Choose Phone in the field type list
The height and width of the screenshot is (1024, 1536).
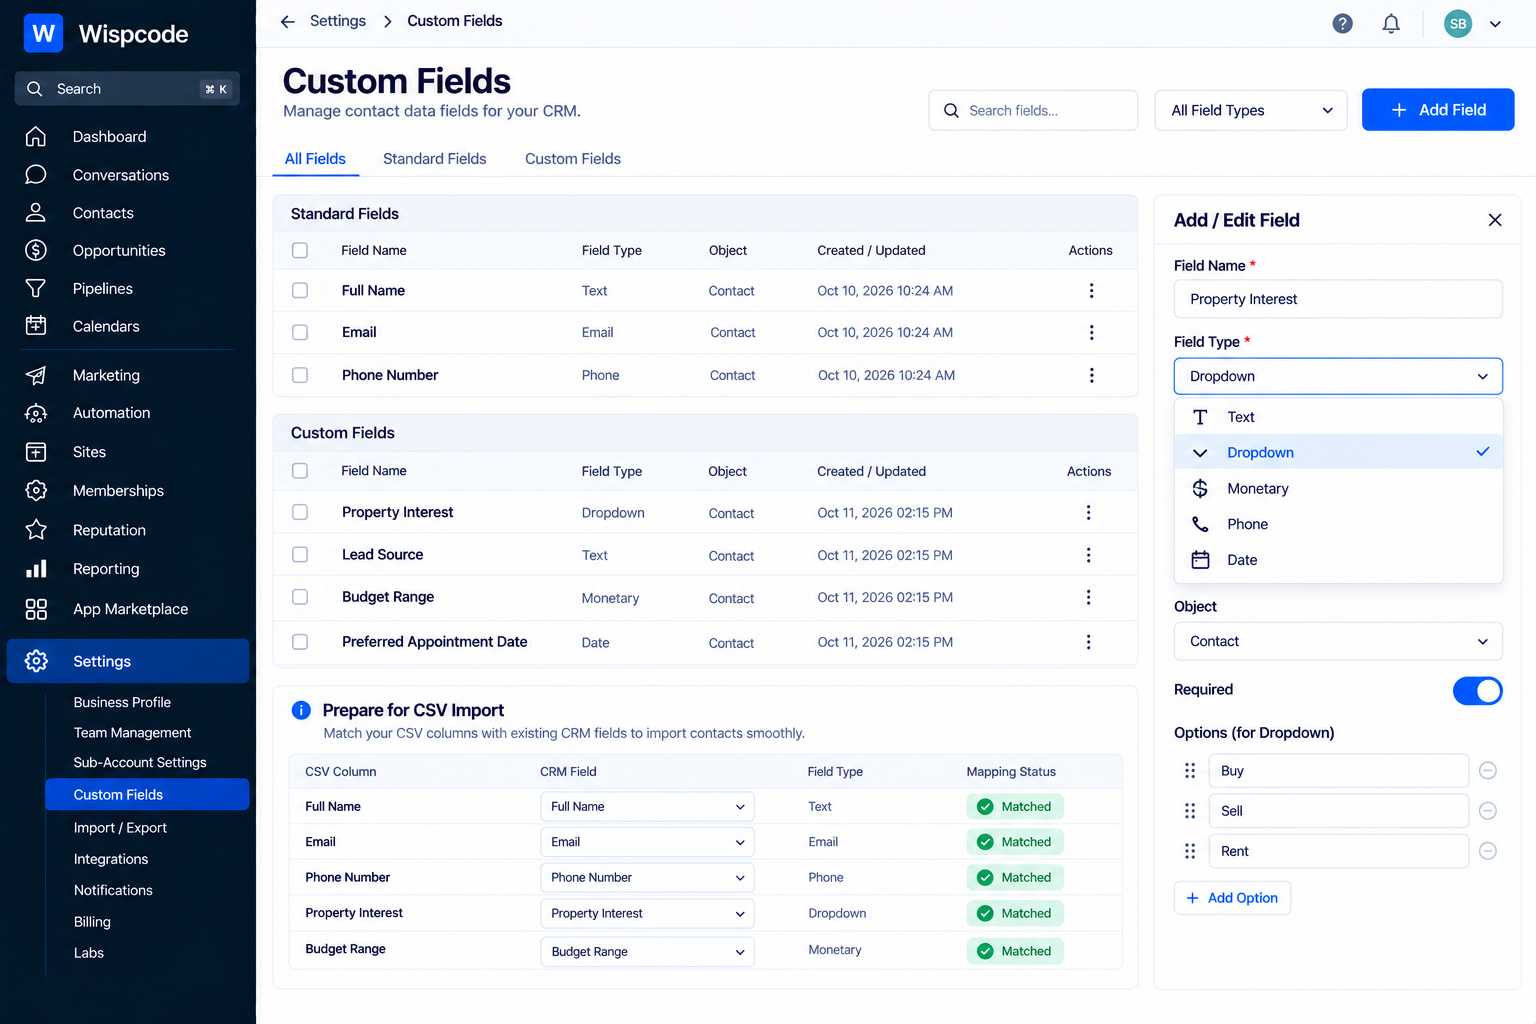tap(1338, 524)
